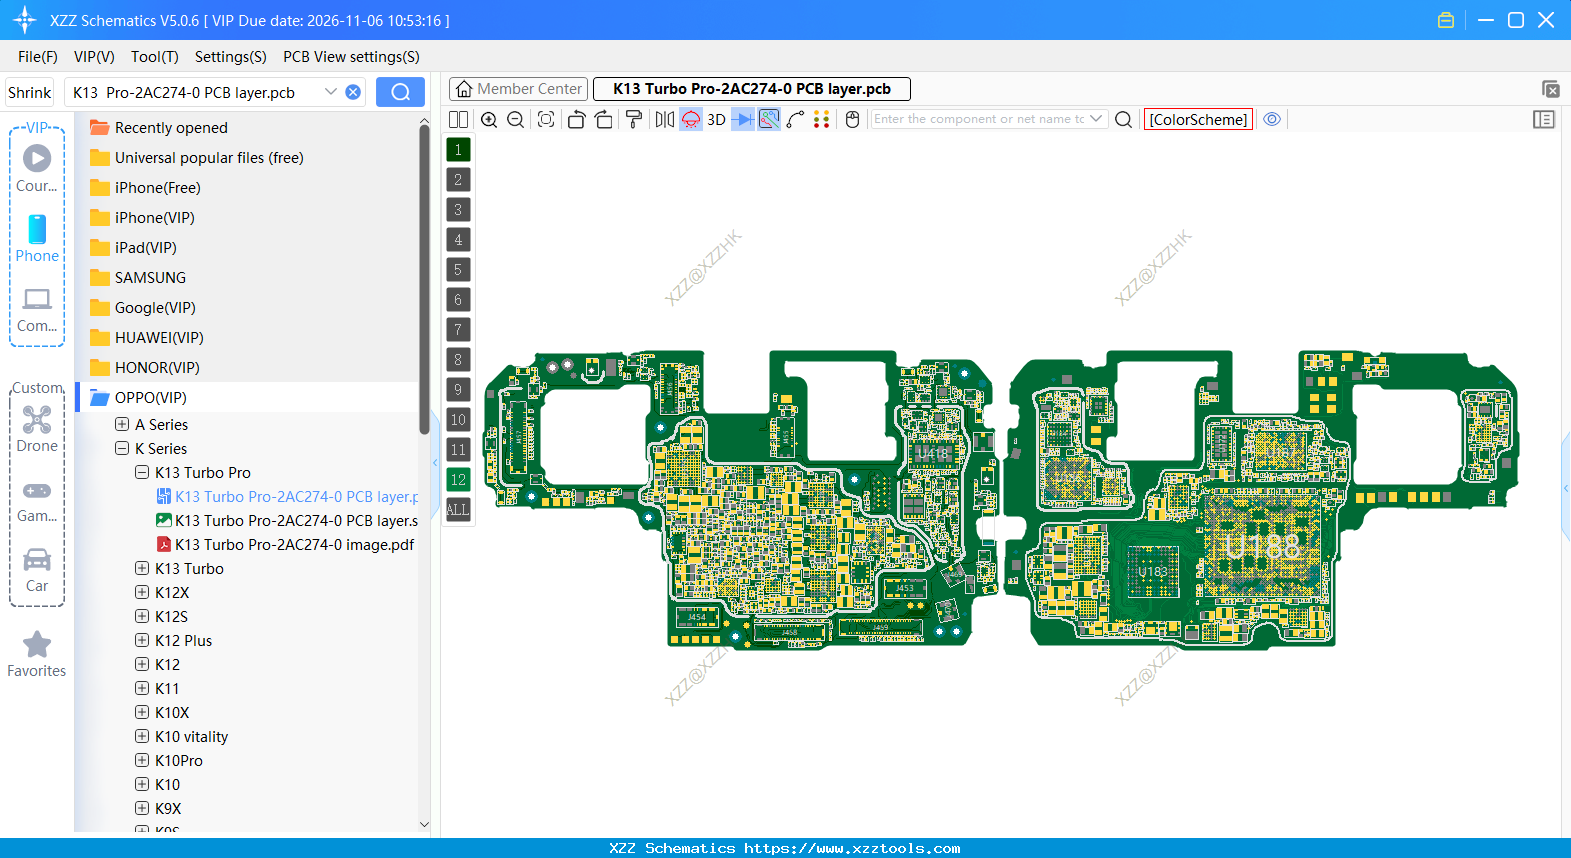Viewport: 1571px width, 858px height.
Task: Switch to the Member Center tab
Action: tap(518, 89)
